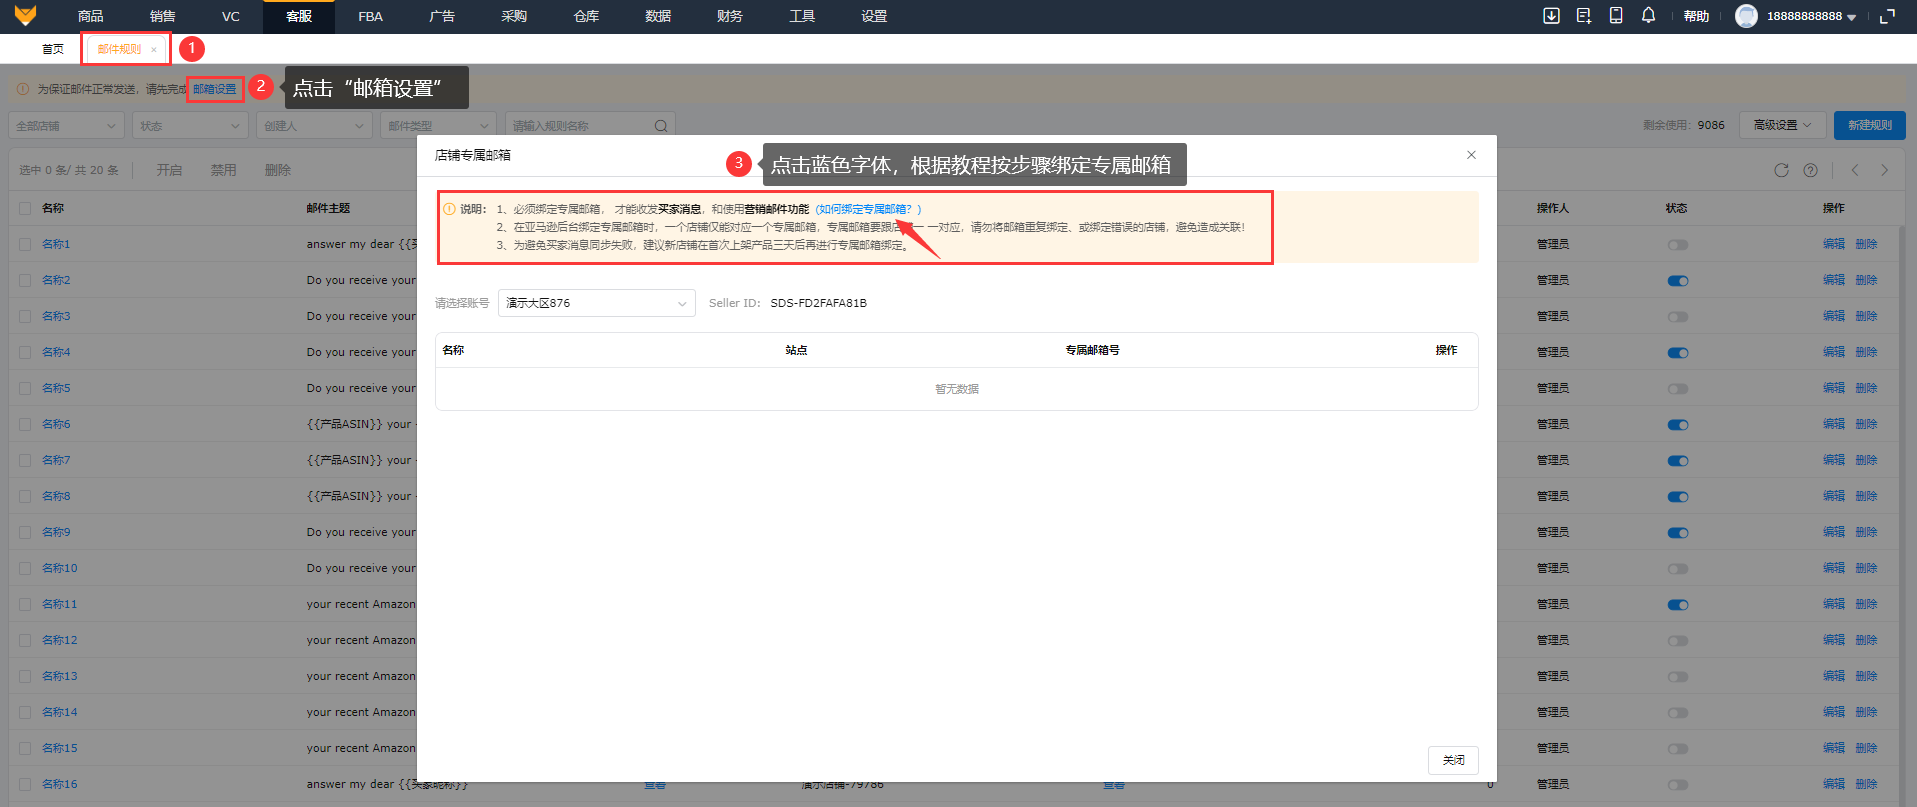The image size is (1917, 807).
Task: Click the warning info icon beside 为保证邮件正常发送
Action: click(x=23, y=89)
